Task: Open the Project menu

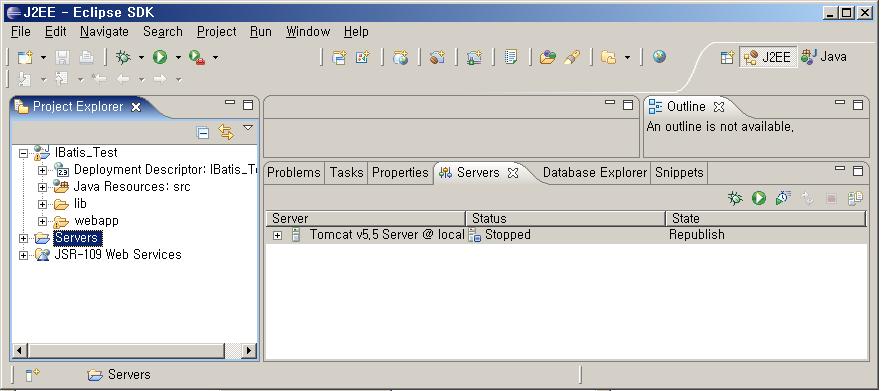Action: click(217, 32)
